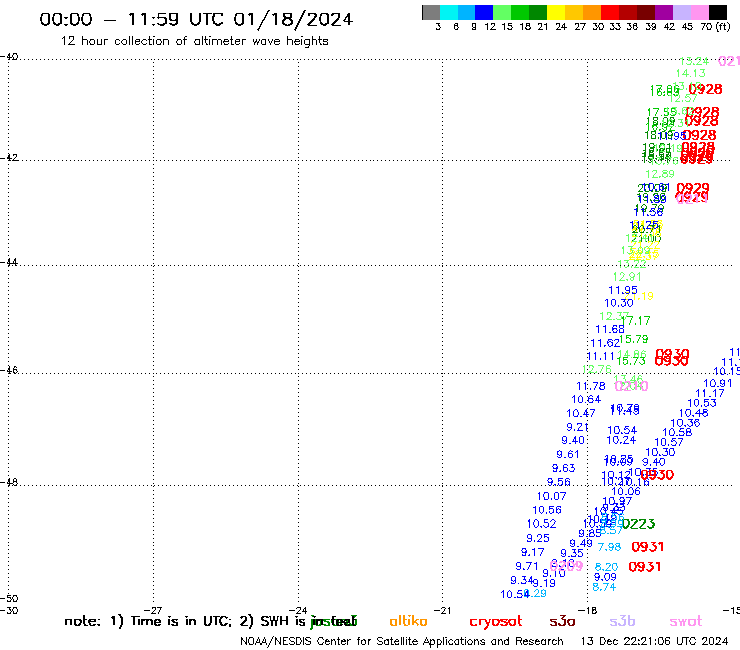Image resolution: width=740 pixels, height=650 pixels.
Task: Click the 'cryosat' satellite legend label
Action: pos(496,622)
